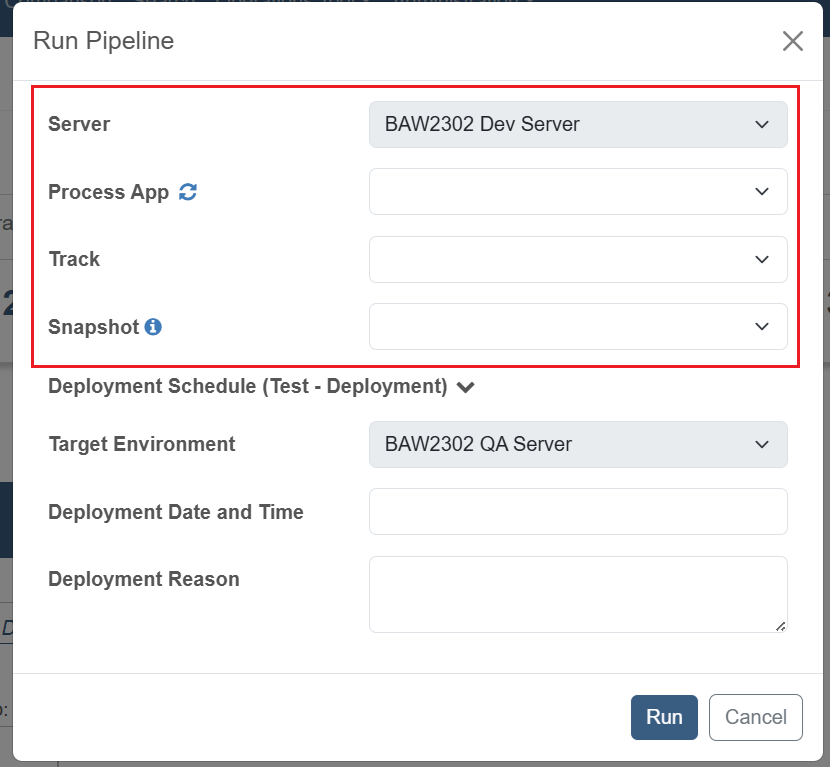Open the Target Environment dropdown
The height and width of the screenshot is (767, 830).
578,444
